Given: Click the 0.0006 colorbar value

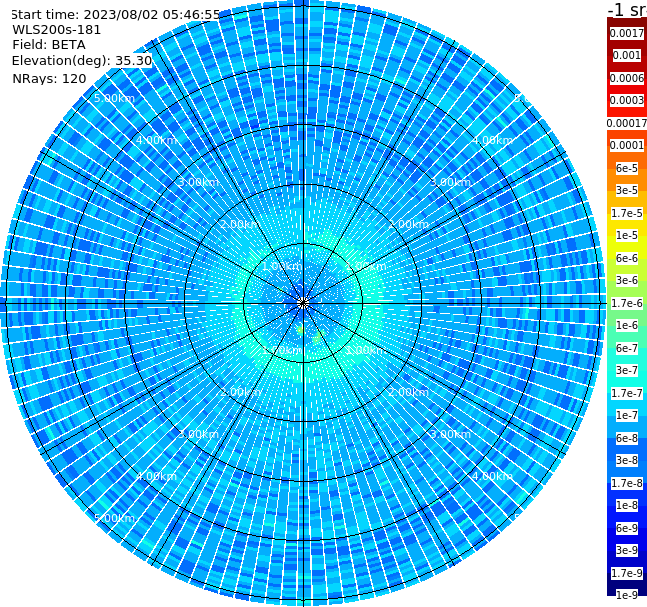Looking at the screenshot, I should click(627, 78).
